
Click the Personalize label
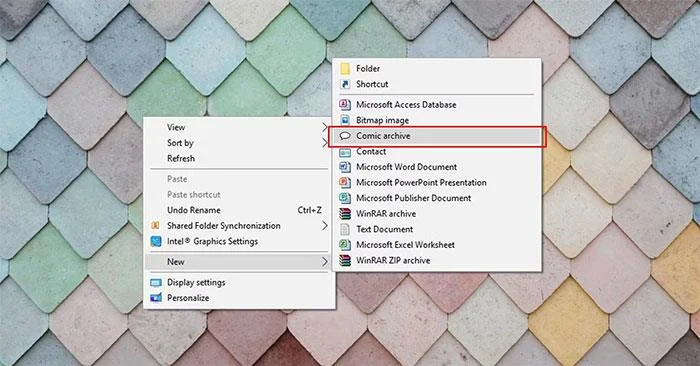coord(188,298)
